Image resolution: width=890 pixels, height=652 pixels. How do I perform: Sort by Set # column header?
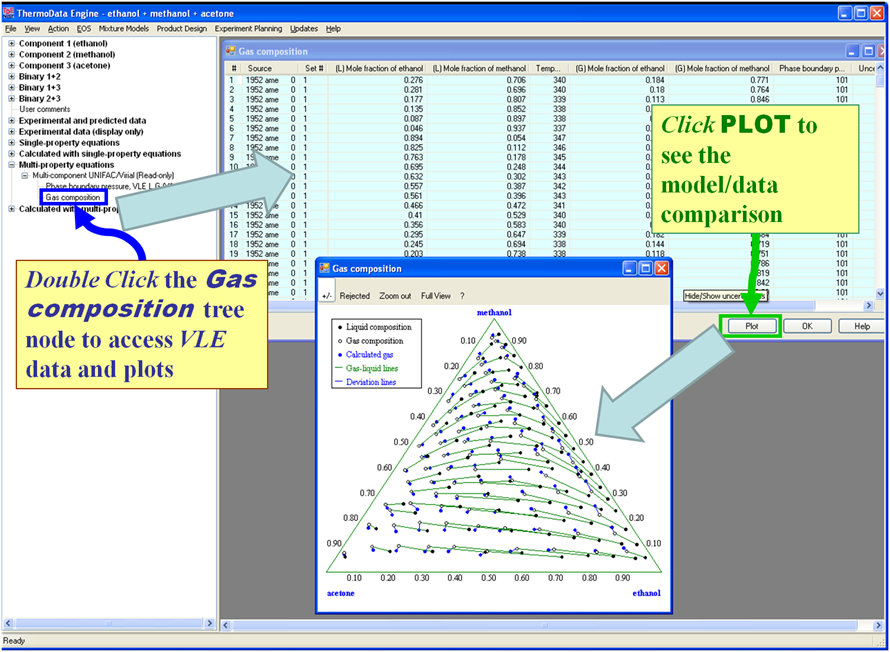(x=314, y=68)
